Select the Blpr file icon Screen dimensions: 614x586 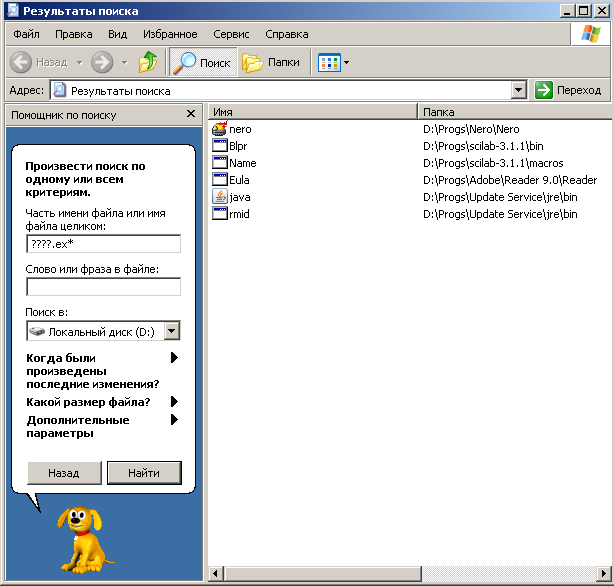[220, 146]
